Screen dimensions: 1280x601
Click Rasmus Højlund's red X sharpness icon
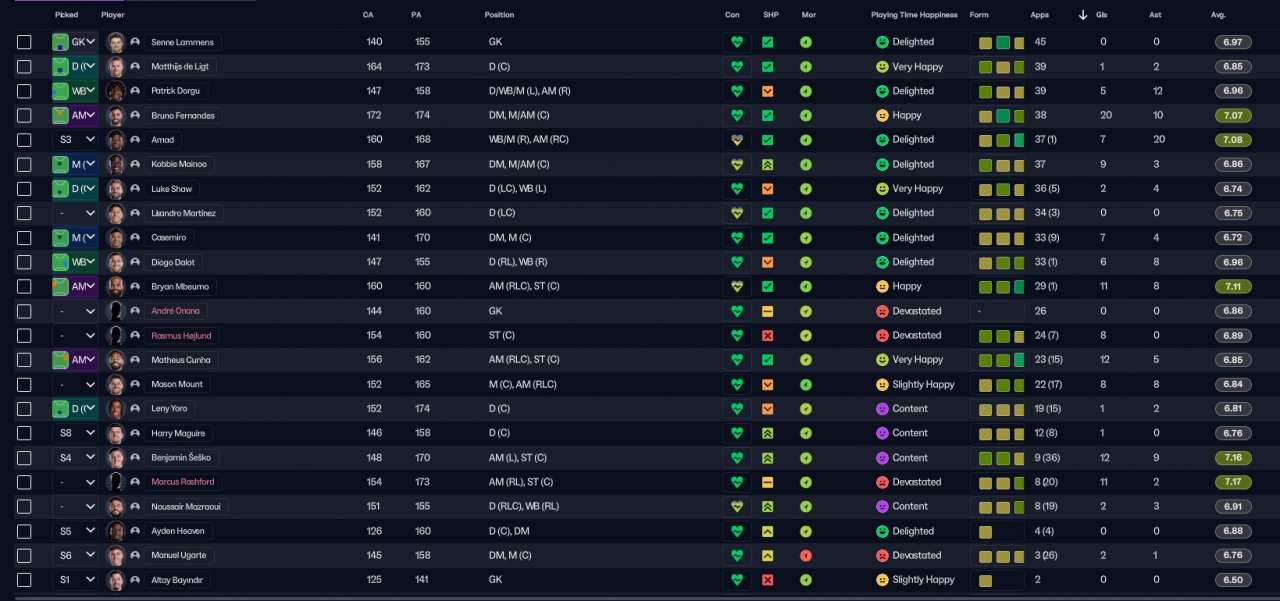[x=767, y=335]
